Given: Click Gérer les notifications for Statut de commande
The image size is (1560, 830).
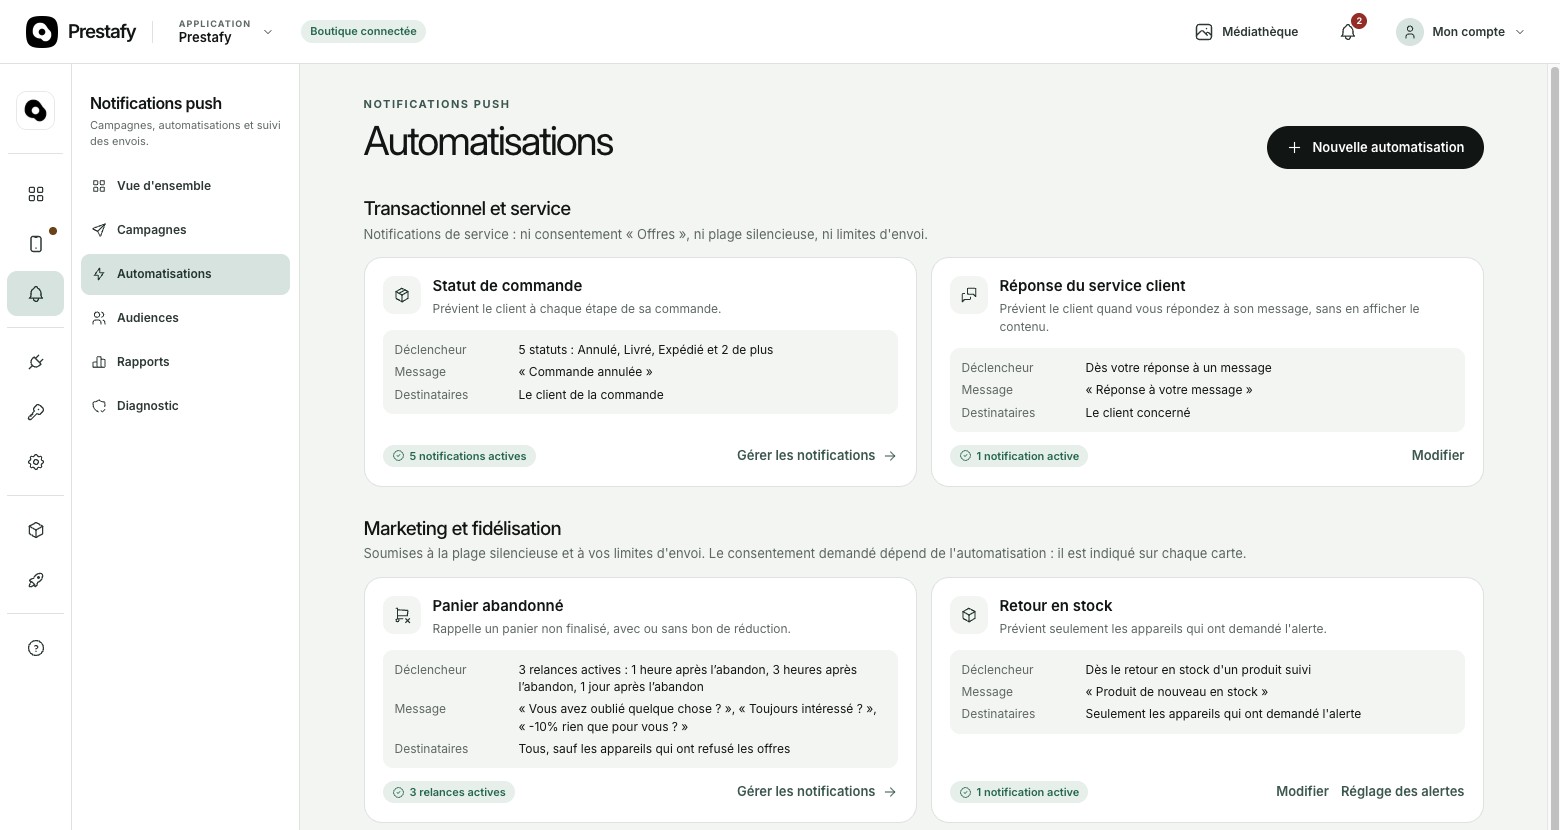Looking at the screenshot, I should click(x=817, y=456).
